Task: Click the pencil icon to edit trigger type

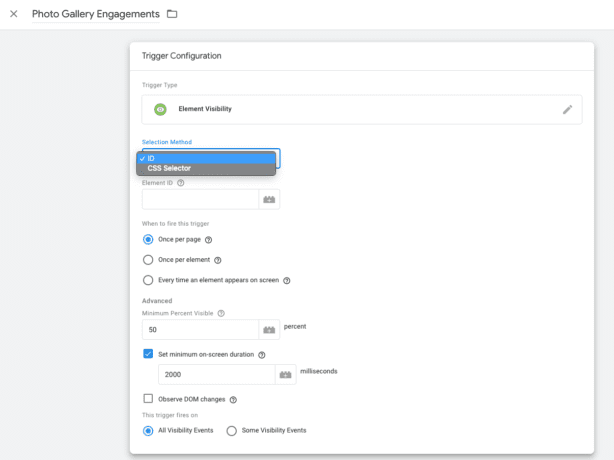Action: pos(567,110)
